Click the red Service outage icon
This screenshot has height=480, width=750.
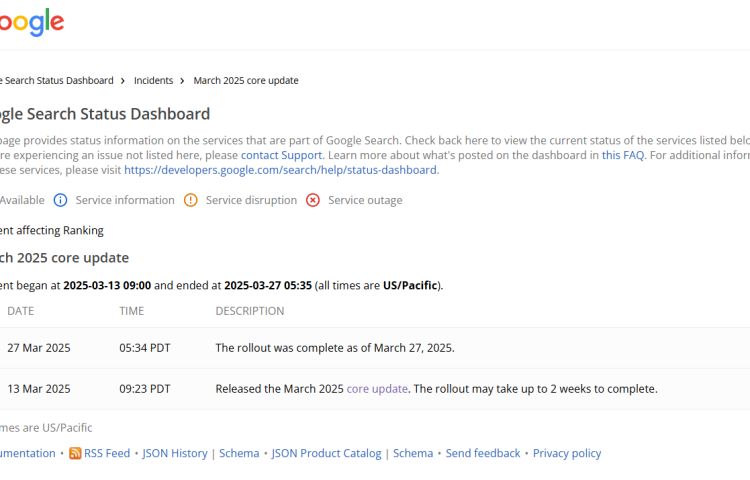click(313, 200)
